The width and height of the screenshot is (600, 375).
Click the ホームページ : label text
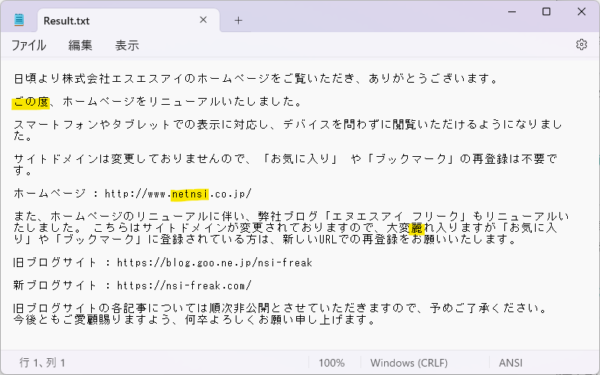point(56,194)
